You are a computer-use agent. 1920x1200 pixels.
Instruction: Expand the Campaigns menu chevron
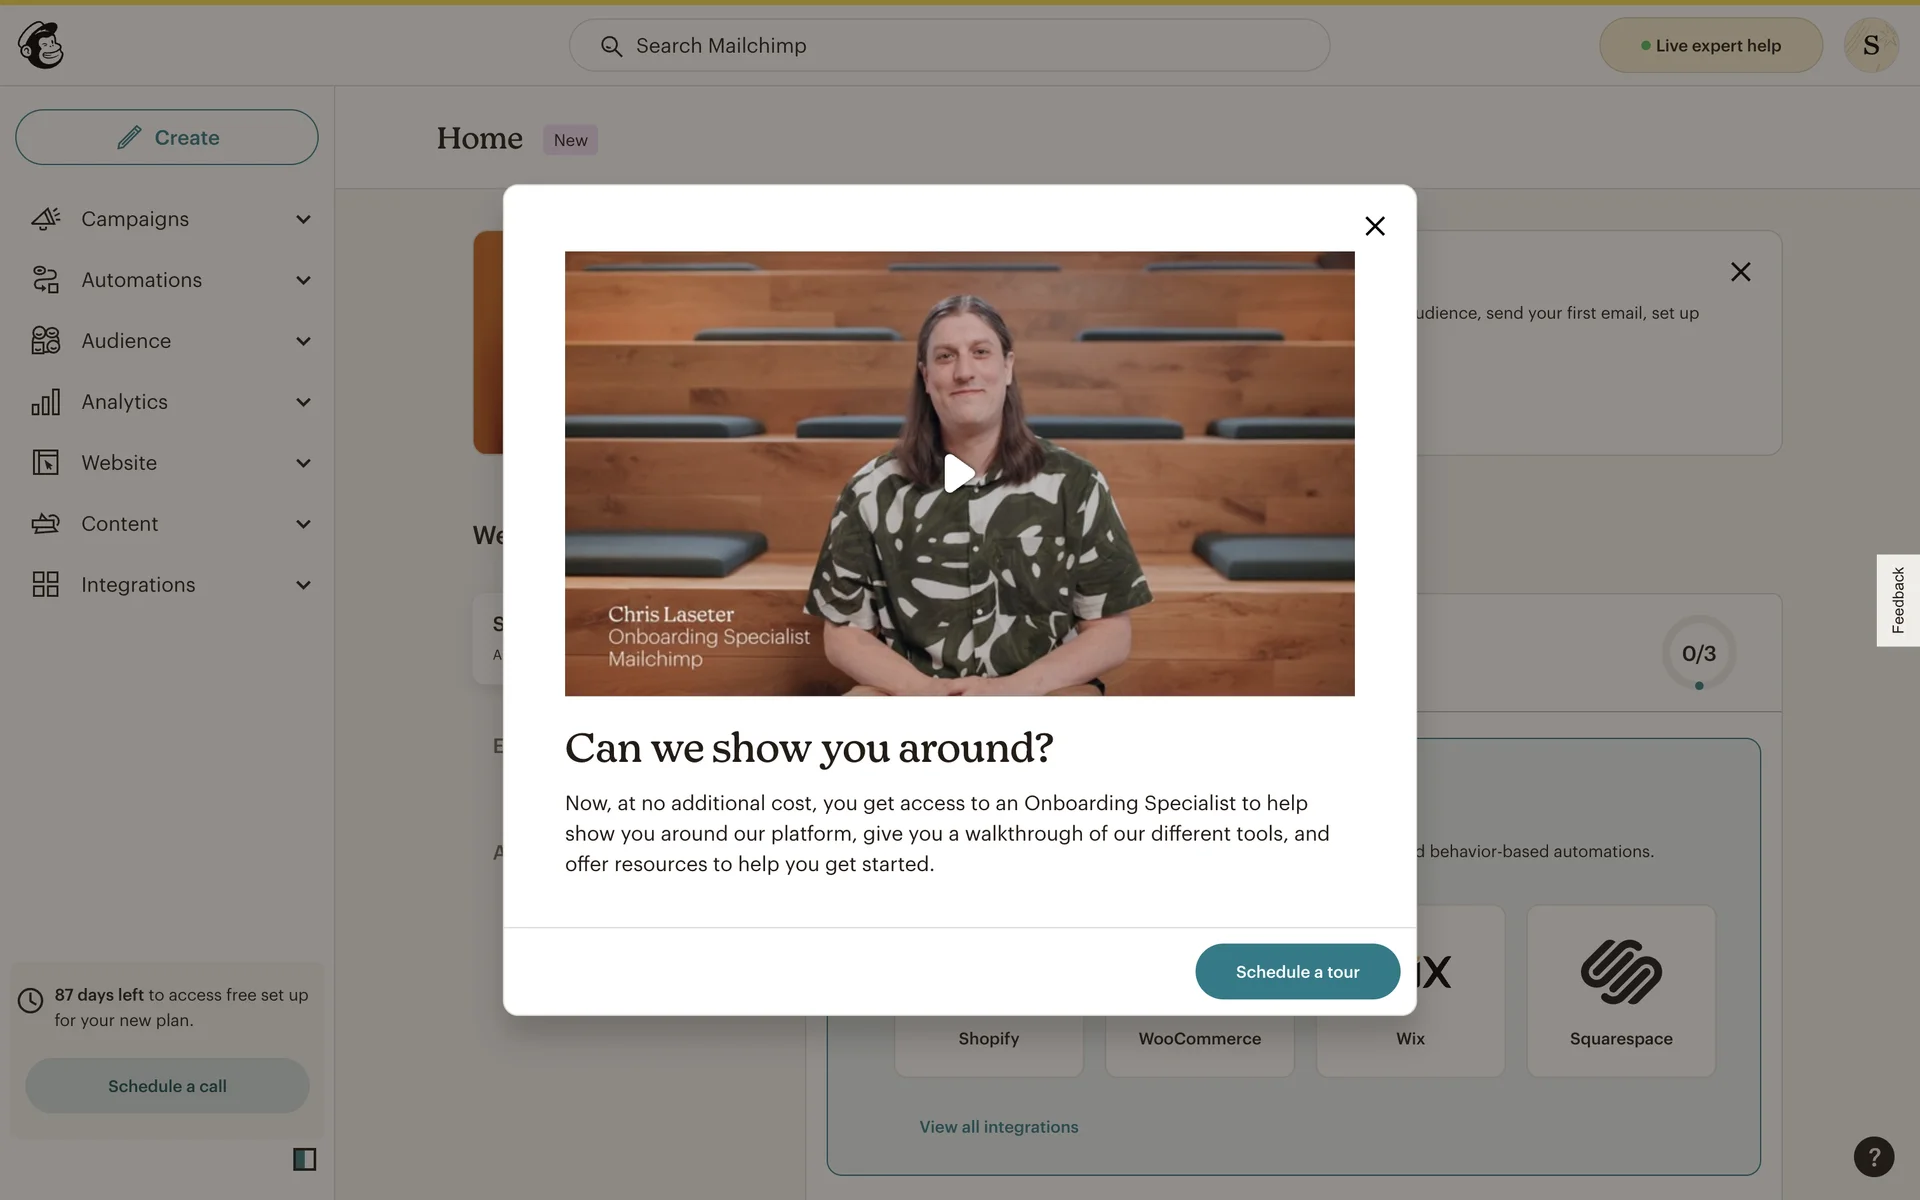[x=303, y=219]
